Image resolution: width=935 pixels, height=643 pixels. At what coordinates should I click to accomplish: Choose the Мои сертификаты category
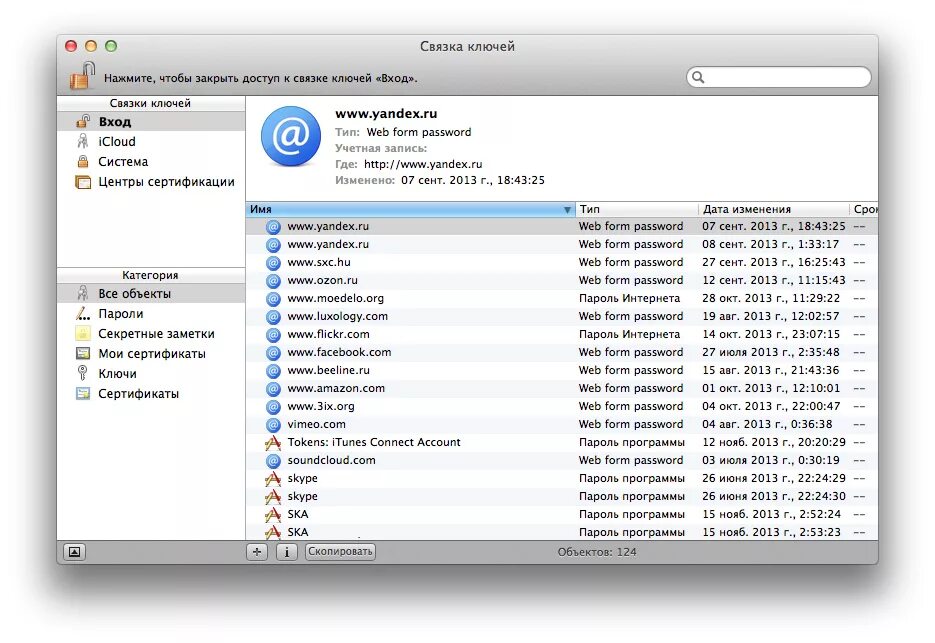click(x=151, y=354)
